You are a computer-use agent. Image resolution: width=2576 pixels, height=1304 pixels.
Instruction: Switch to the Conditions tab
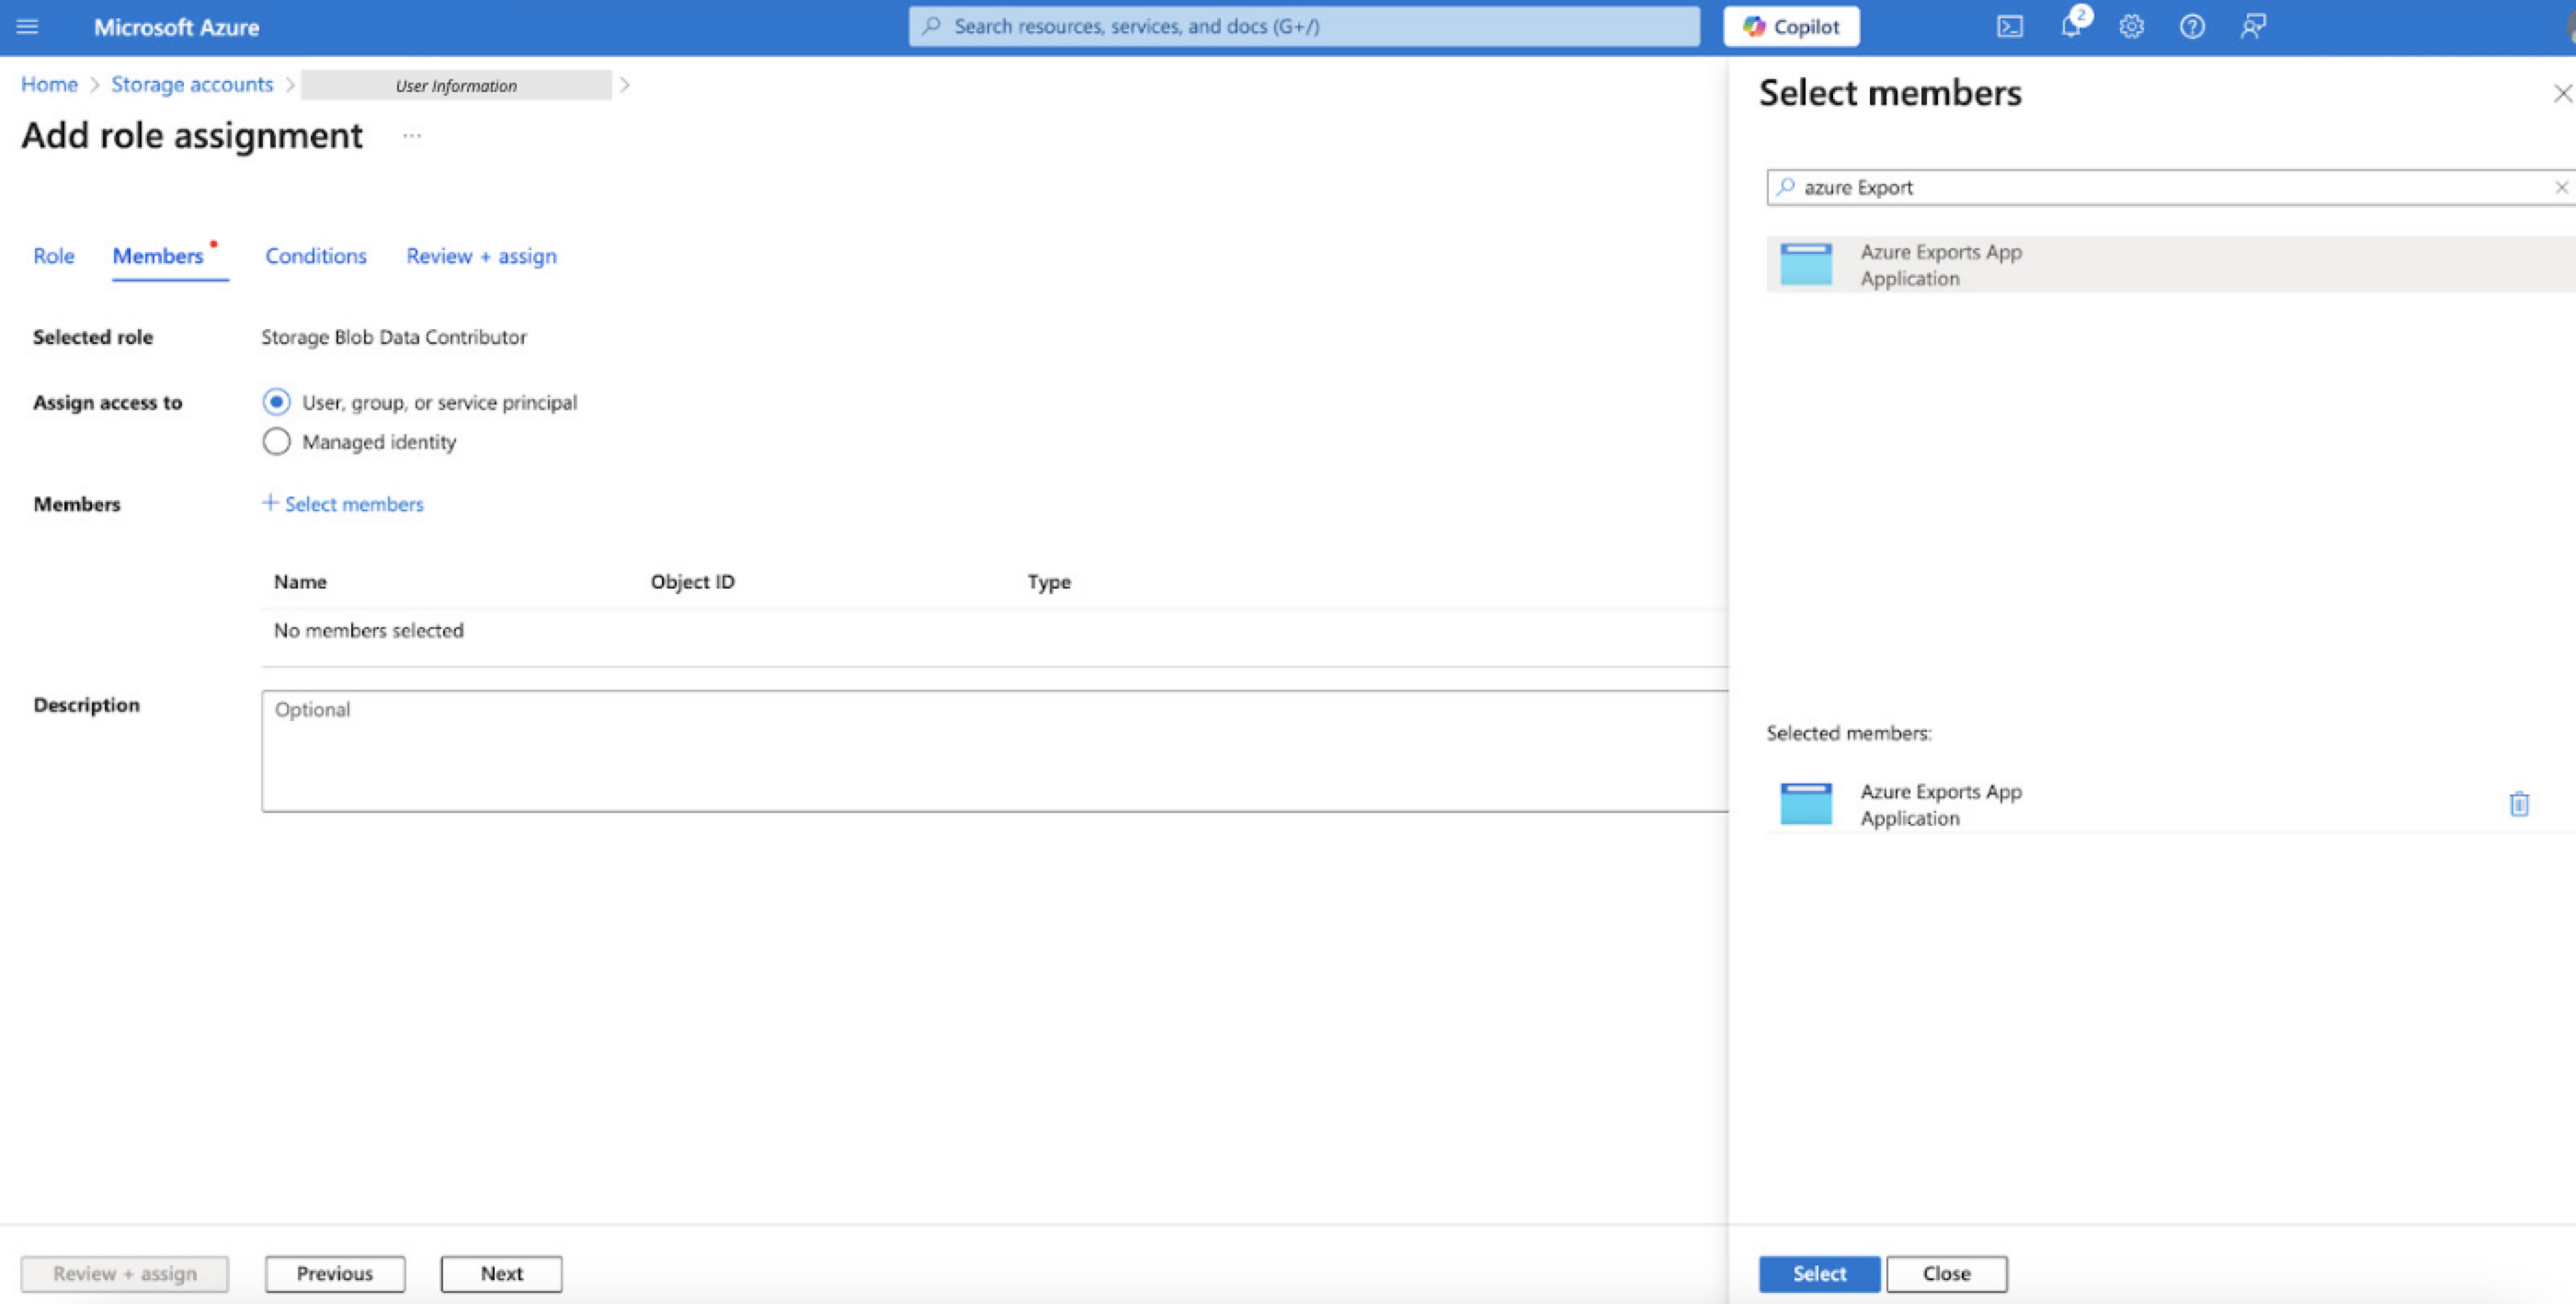click(x=316, y=256)
